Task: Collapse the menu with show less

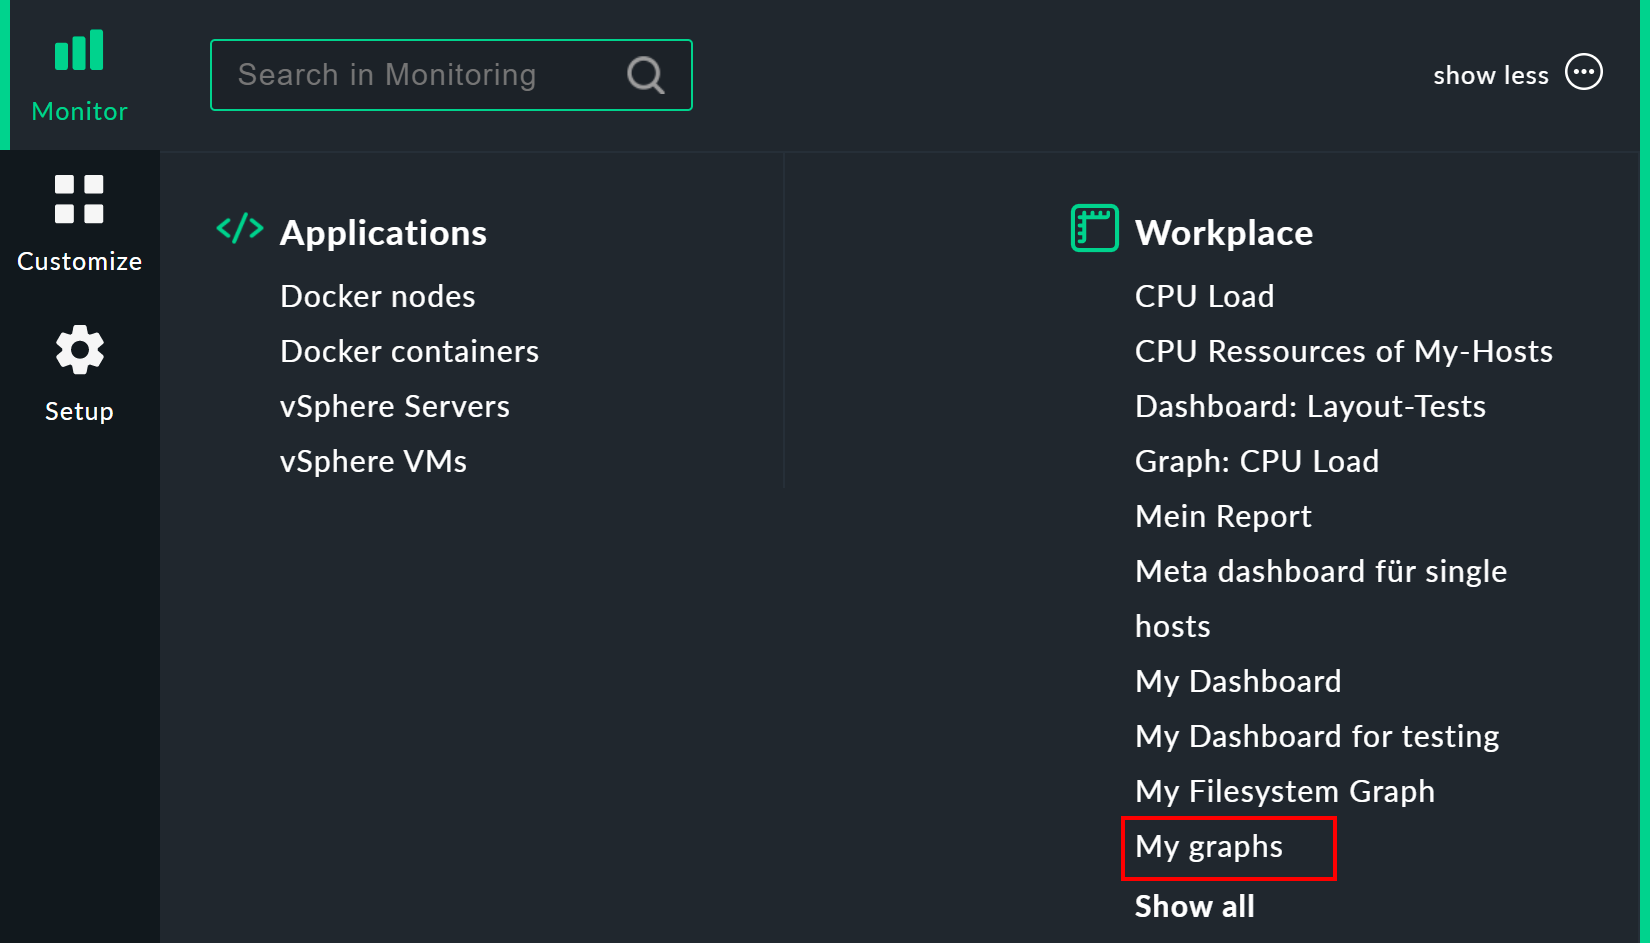Action: point(1491,74)
